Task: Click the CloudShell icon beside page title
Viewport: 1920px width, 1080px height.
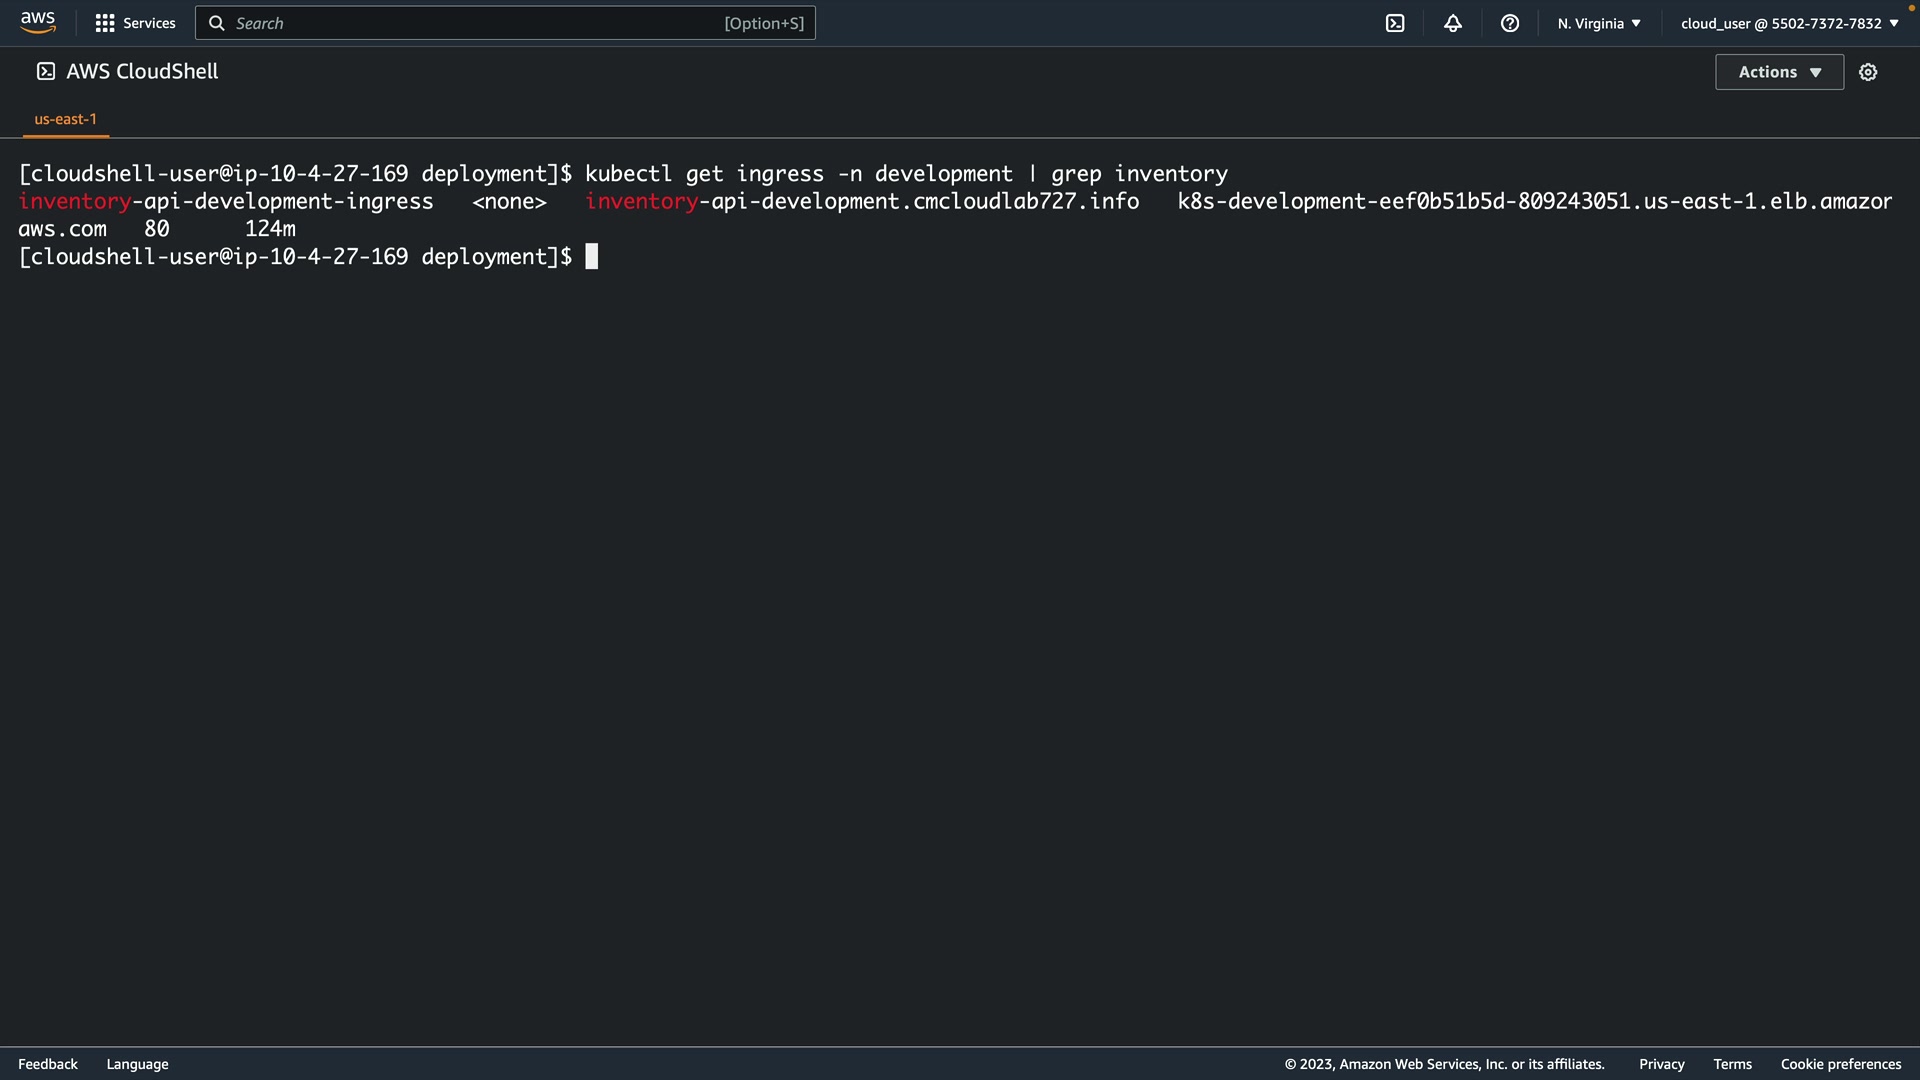Action: (46, 71)
